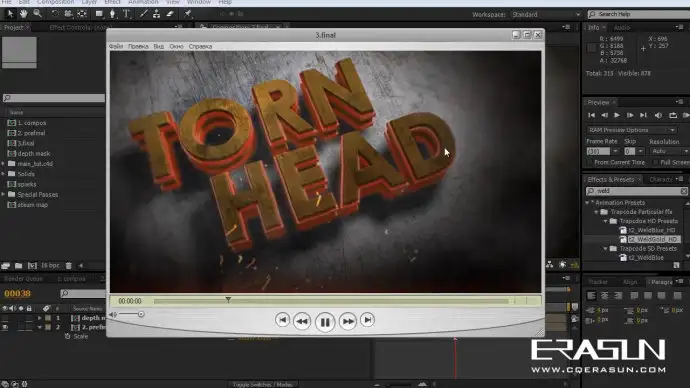Enable Full Screen checkbox in Preview

(x=656, y=162)
